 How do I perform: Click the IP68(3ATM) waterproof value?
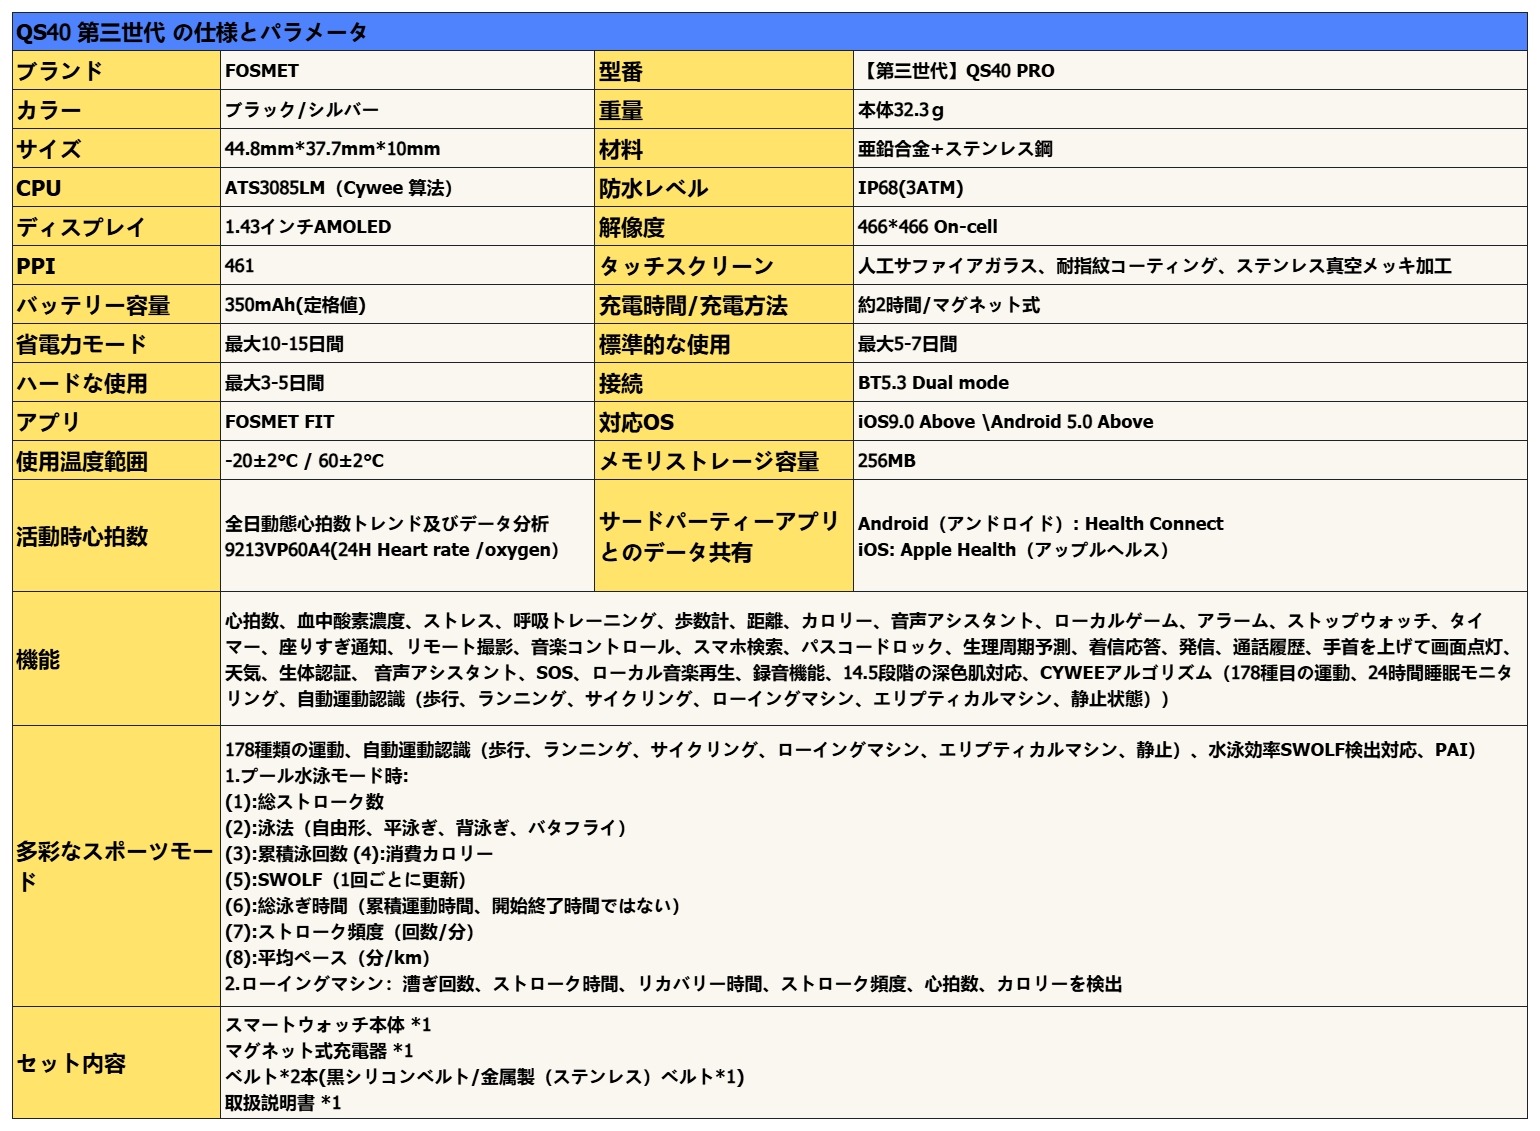(x=910, y=188)
